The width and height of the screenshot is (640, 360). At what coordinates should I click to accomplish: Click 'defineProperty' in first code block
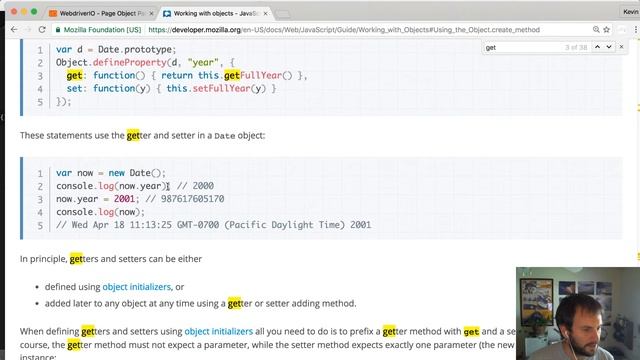point(130,62)
